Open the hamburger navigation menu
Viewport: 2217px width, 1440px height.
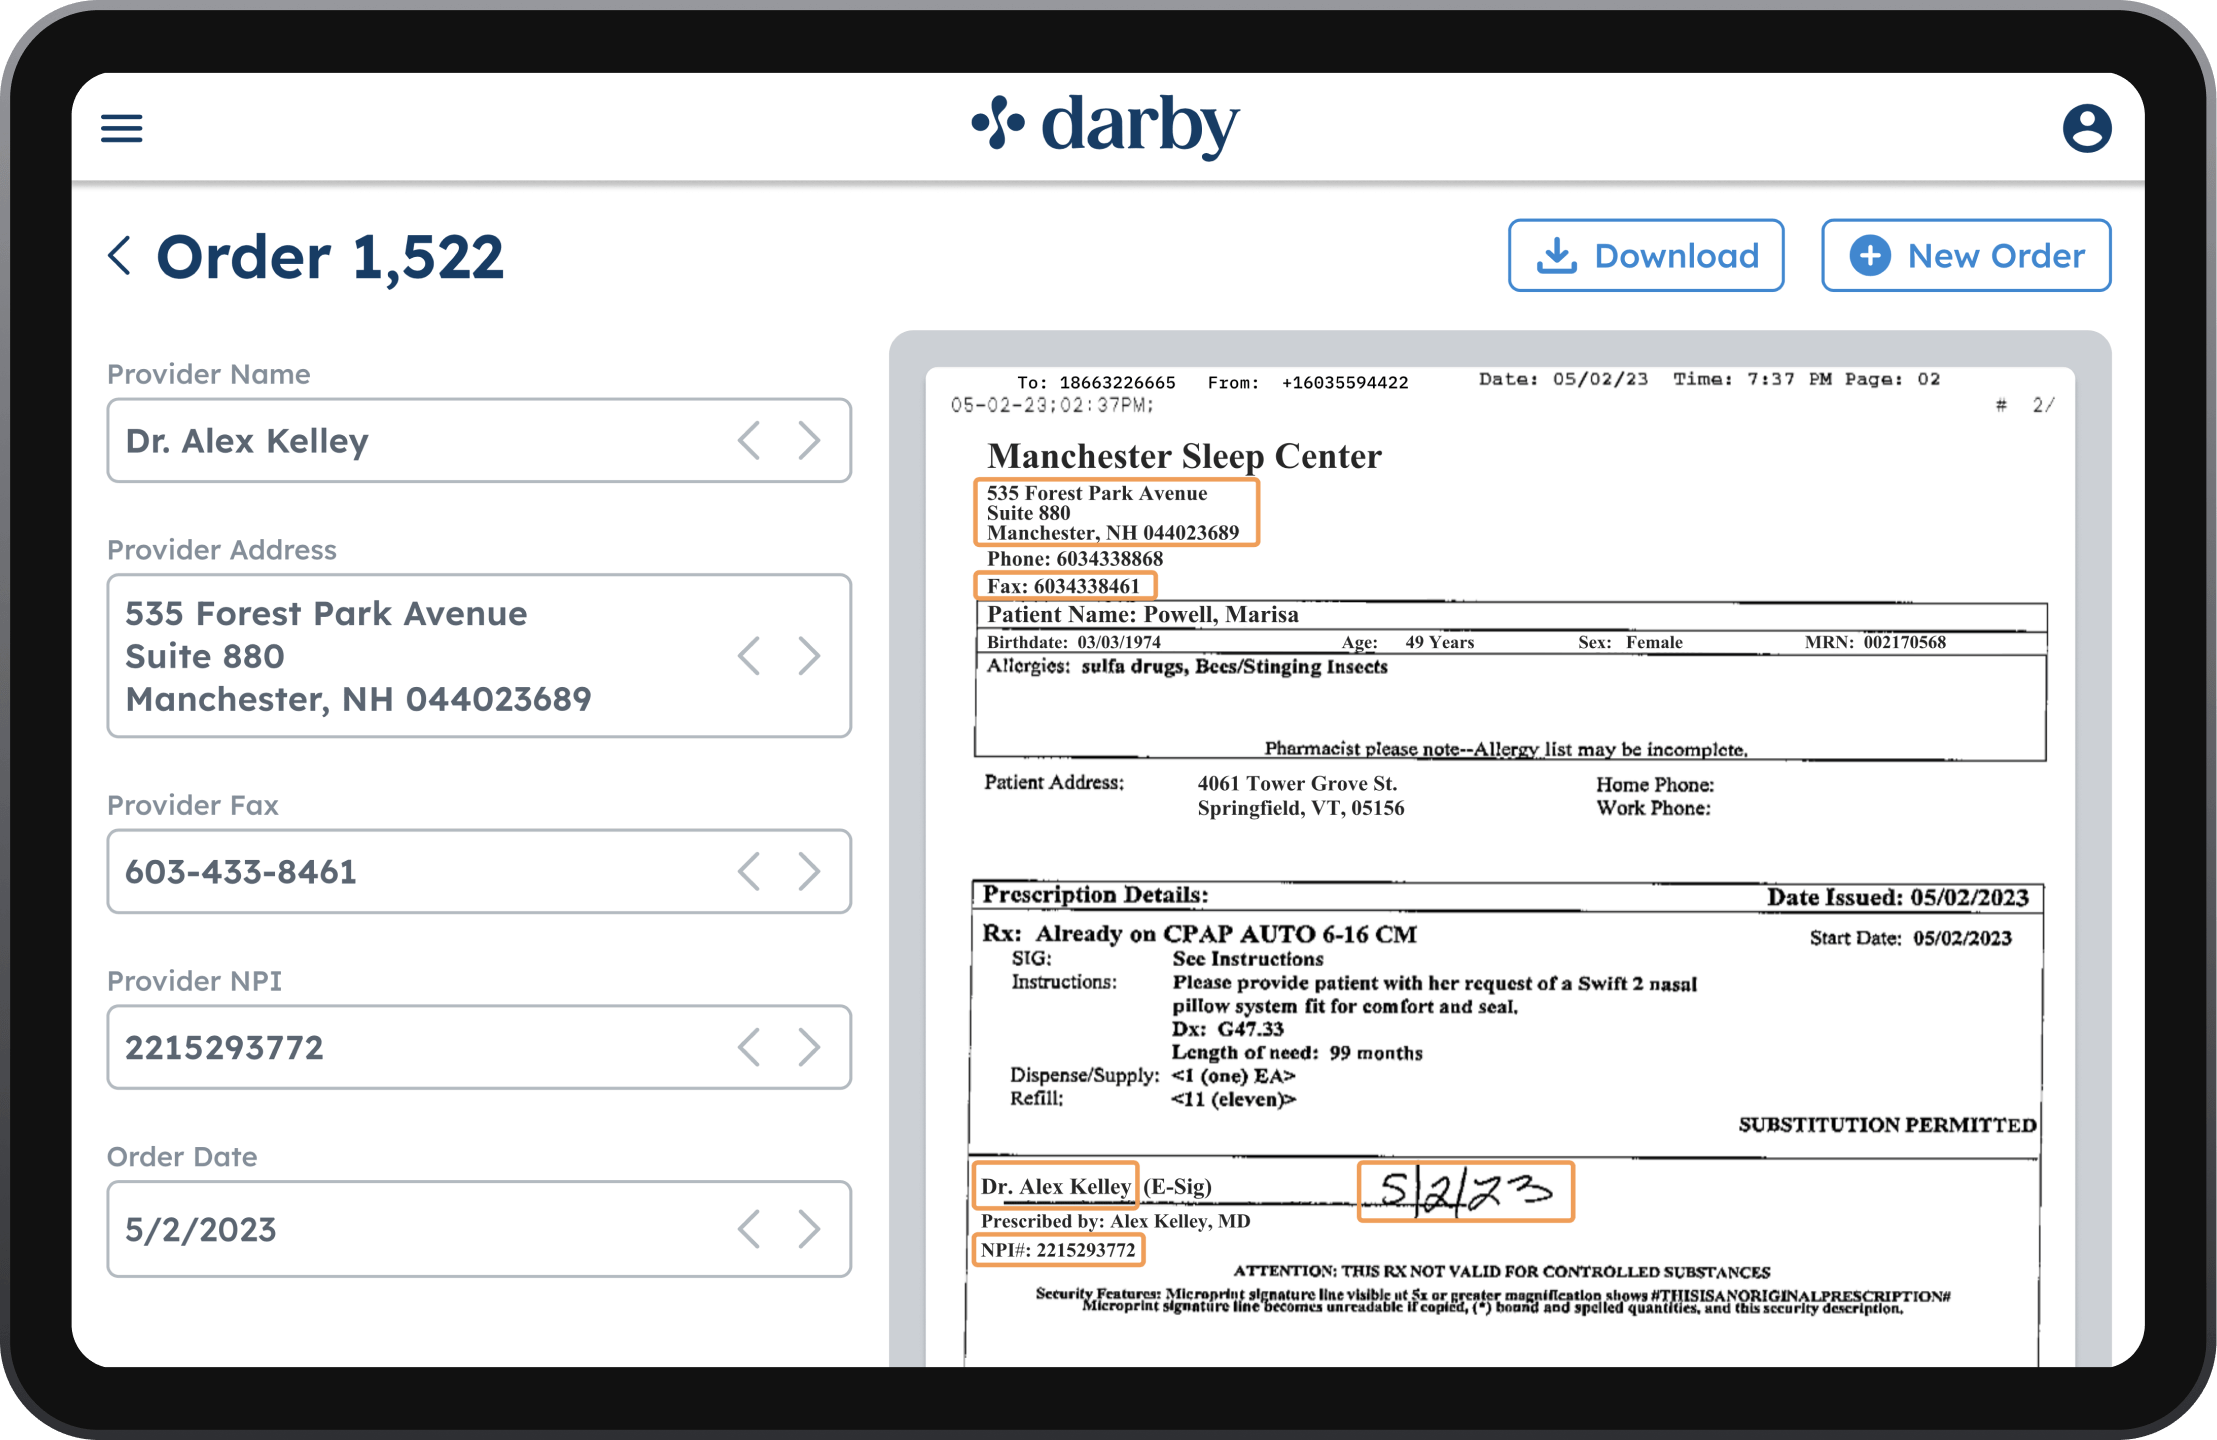click(122, 127)
